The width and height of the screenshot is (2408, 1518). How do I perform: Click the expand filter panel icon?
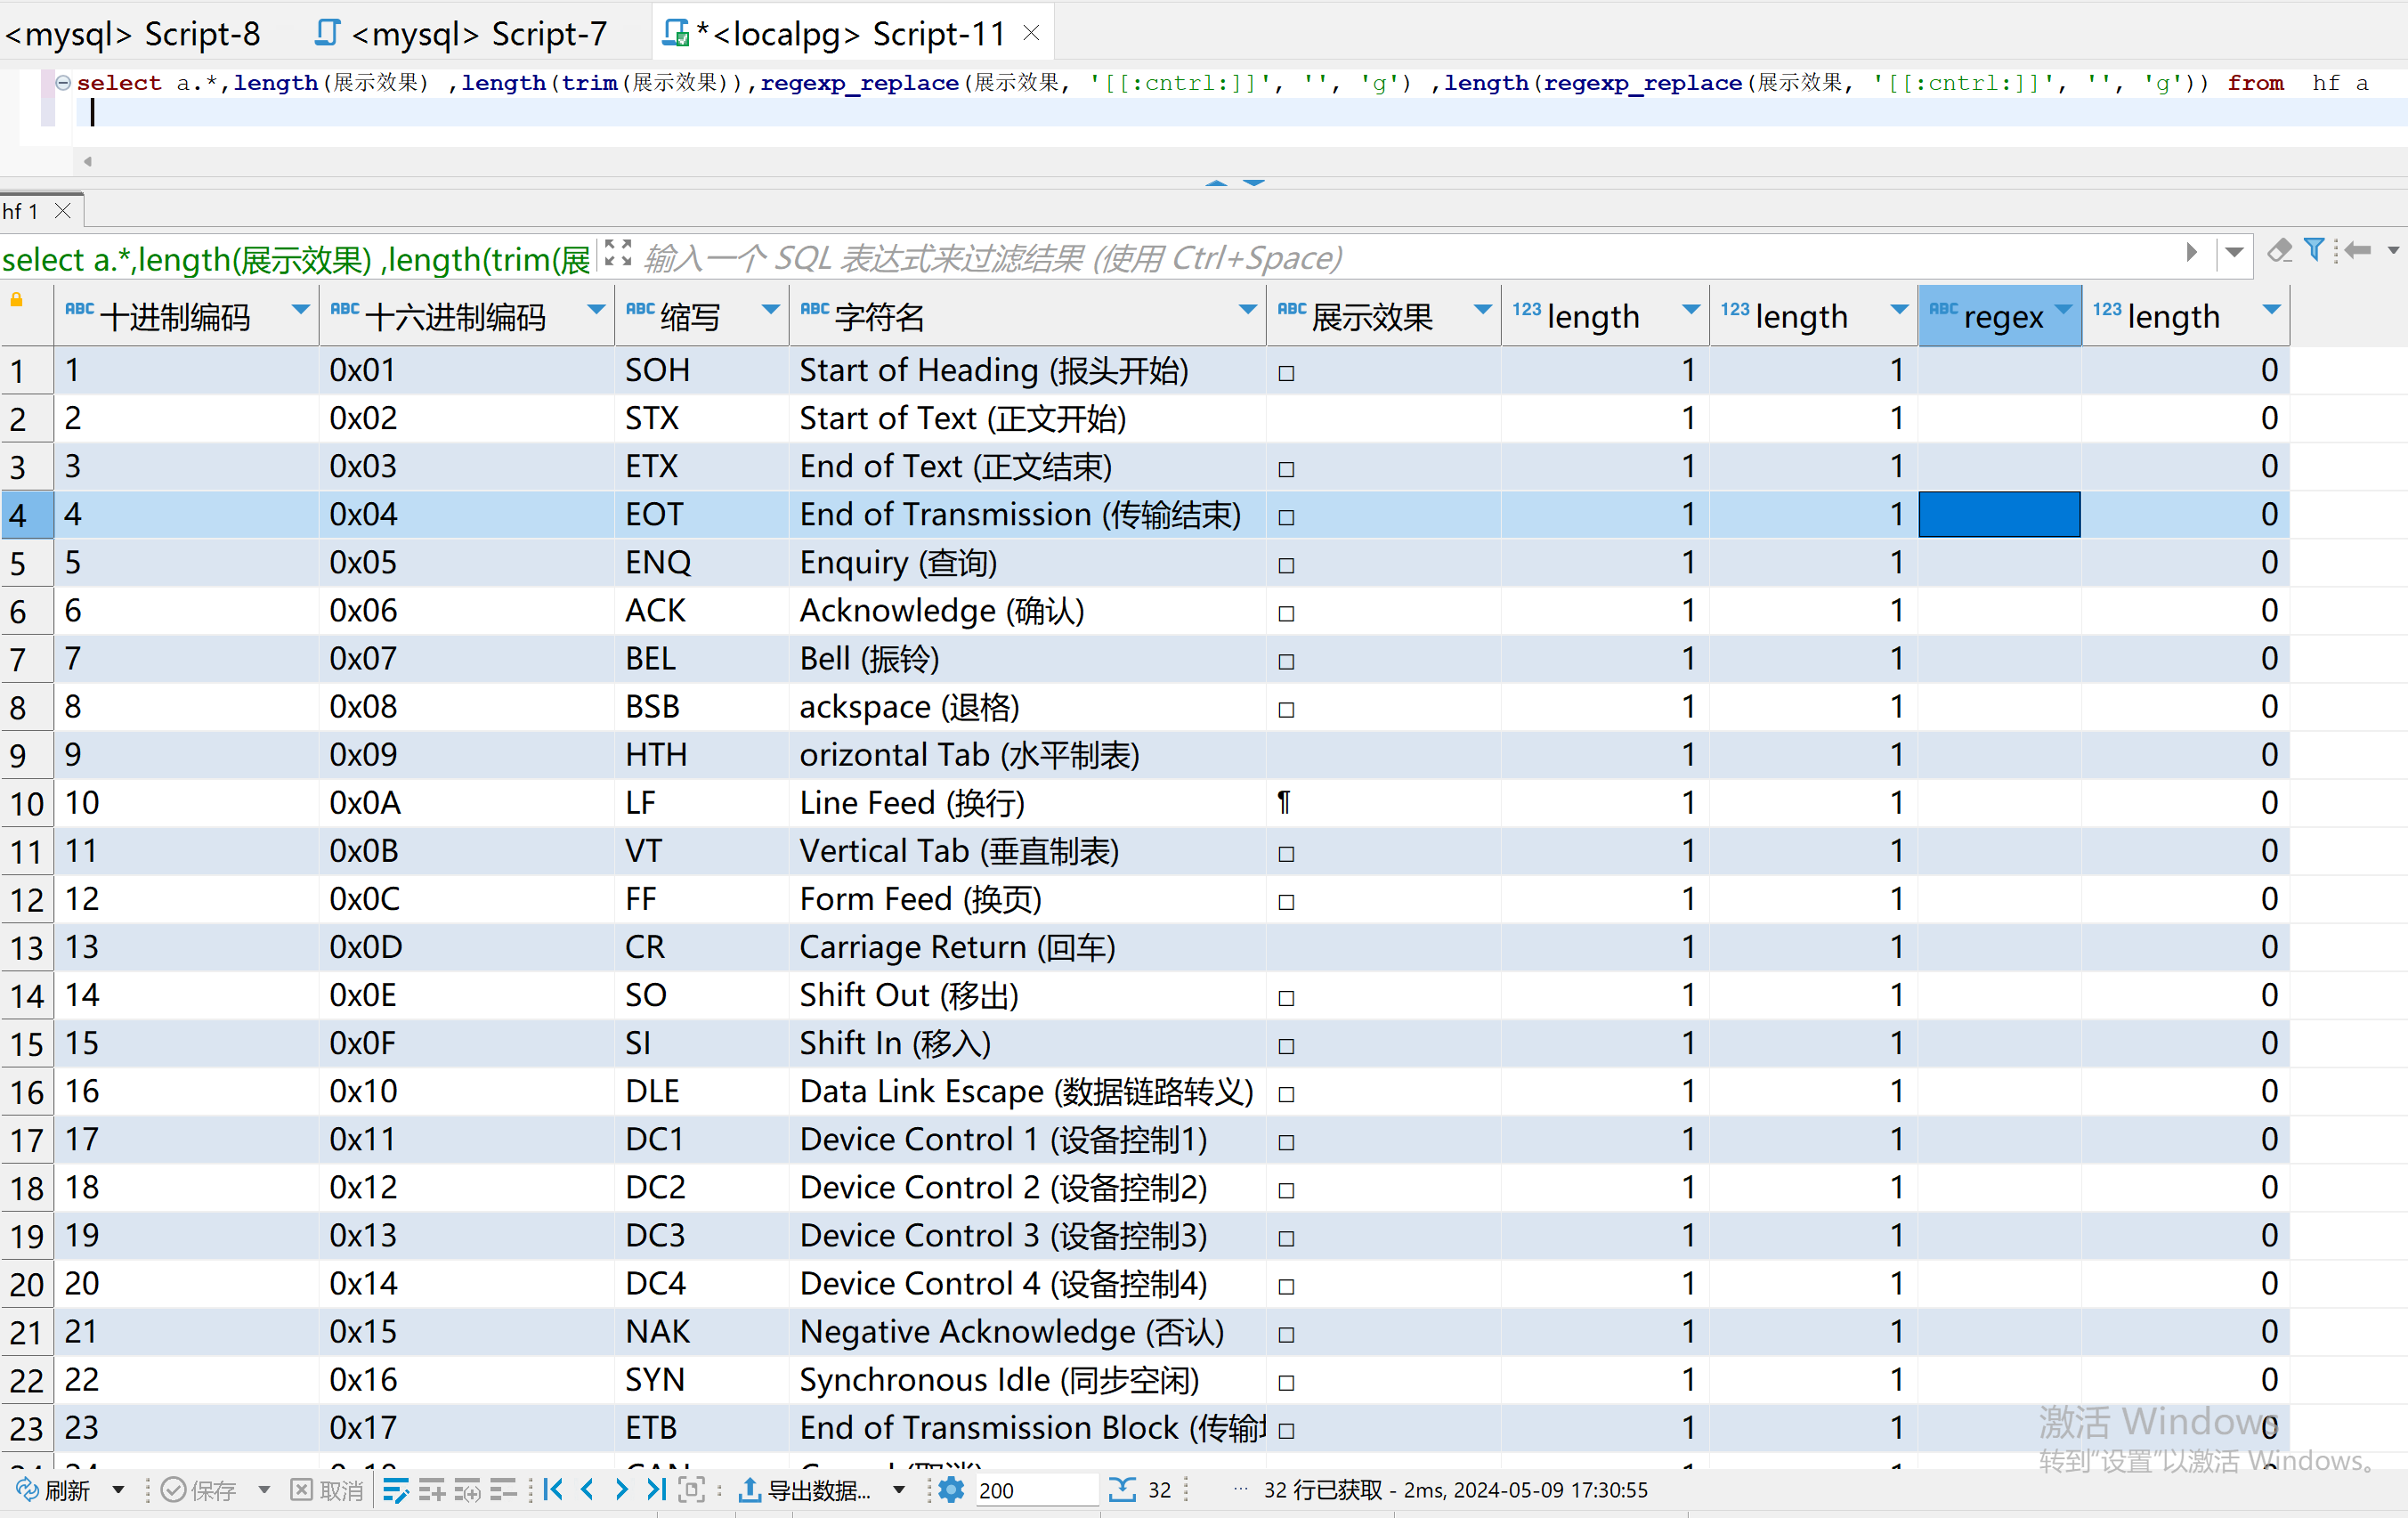618,253
